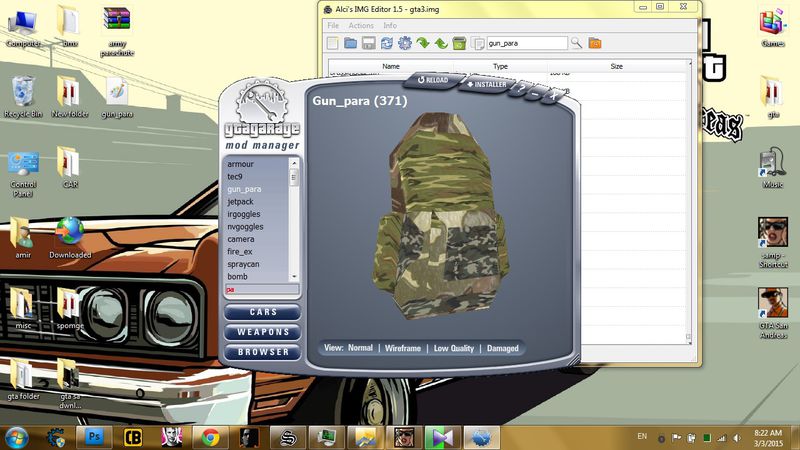Click the Music desktop shortcut
800x450 pixels.
click(x=772, y=168)
